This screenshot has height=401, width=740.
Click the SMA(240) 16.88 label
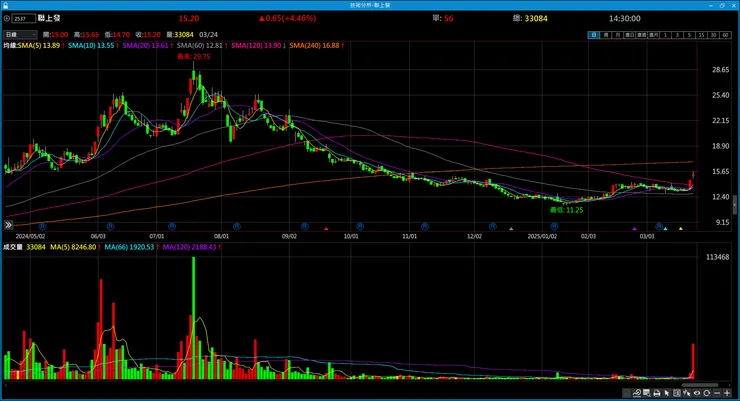[x=314, y=45]
